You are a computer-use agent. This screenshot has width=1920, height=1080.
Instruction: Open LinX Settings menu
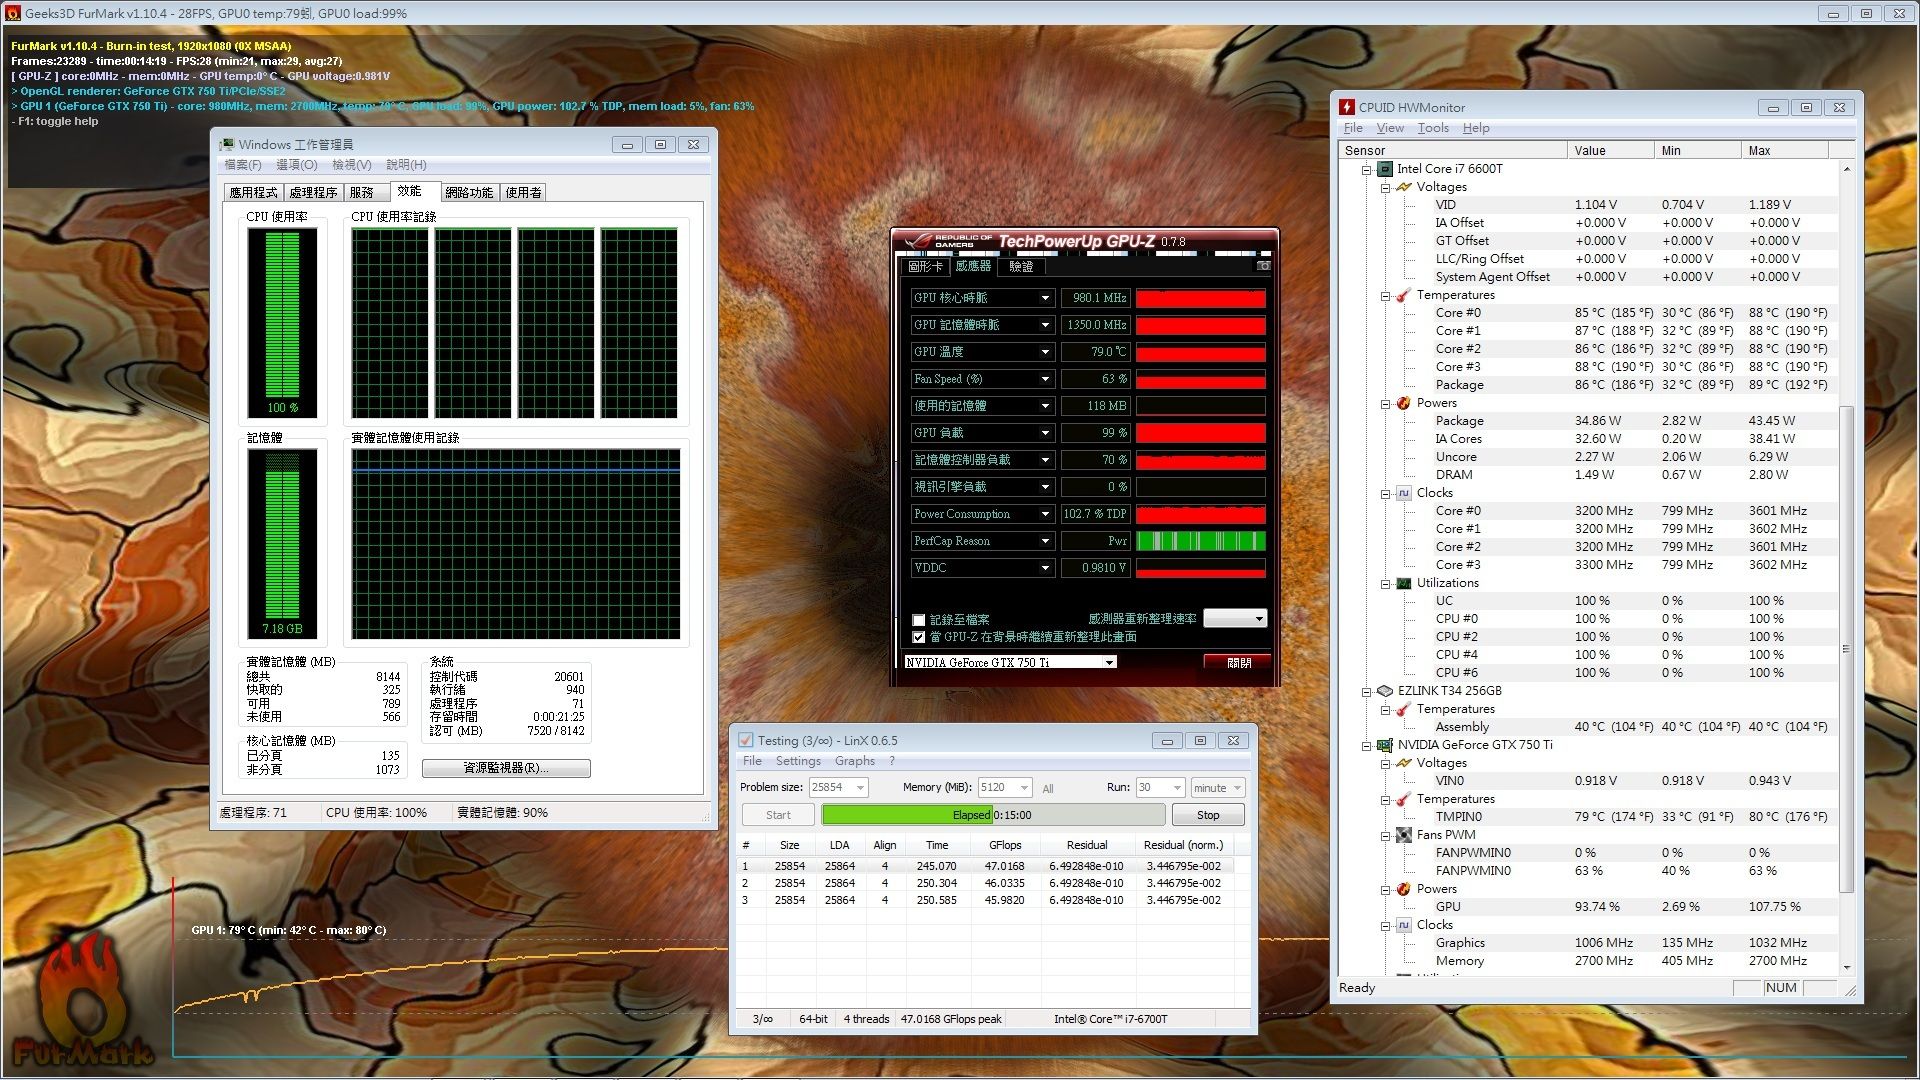tap(798, 761)
